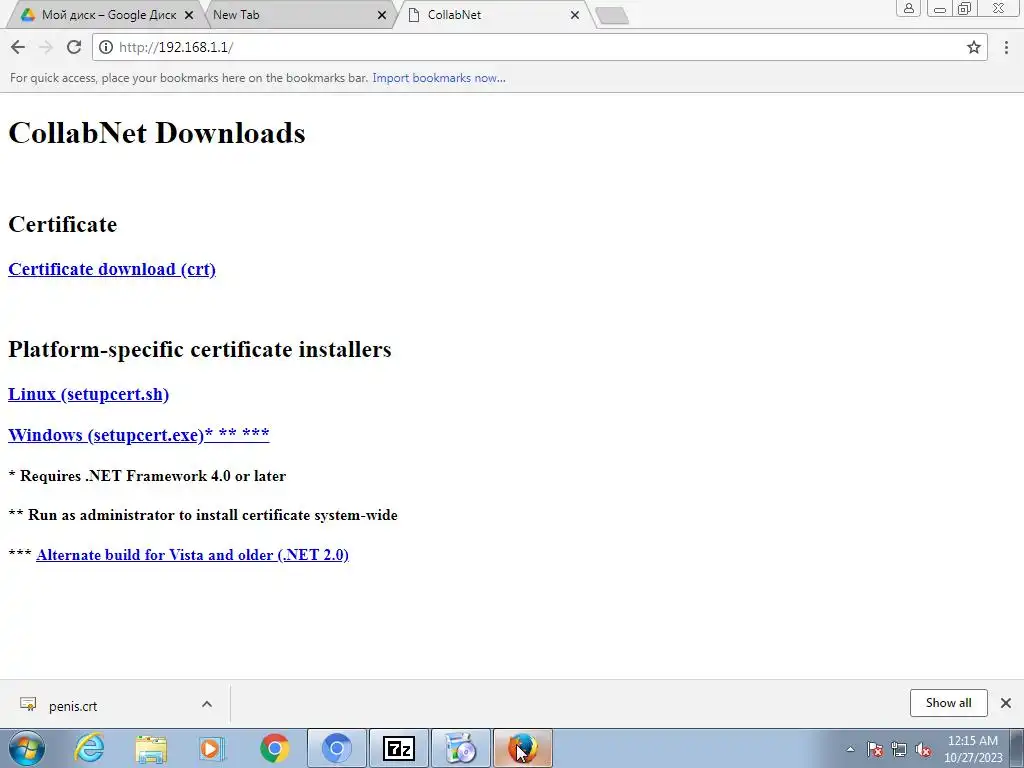Close the Google Диск tab
This screenshot has height=768, width=1024.
pyautogui.click(x=189, y=15)
